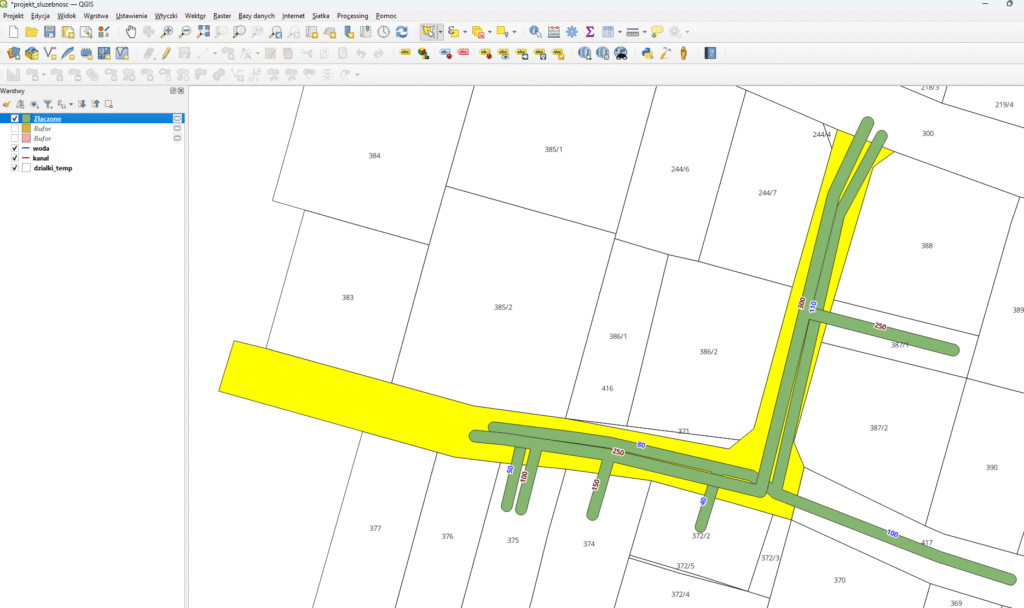Open the statistical summary sigma tool
Screen dimensions: 1024x608
(x=589, y=32)
